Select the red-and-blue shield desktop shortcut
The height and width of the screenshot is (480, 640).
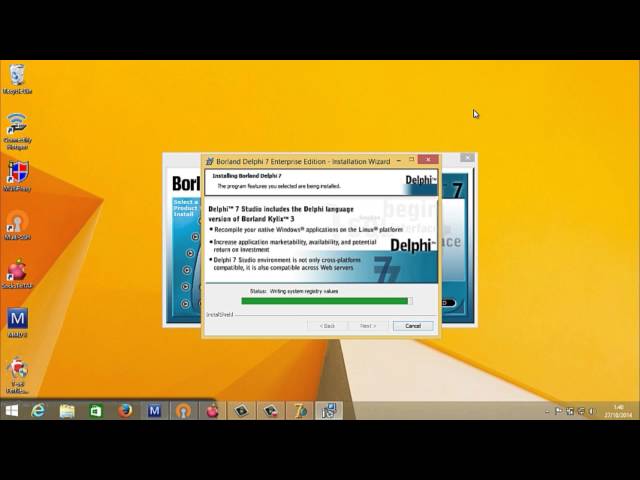(x=17, y=176)
